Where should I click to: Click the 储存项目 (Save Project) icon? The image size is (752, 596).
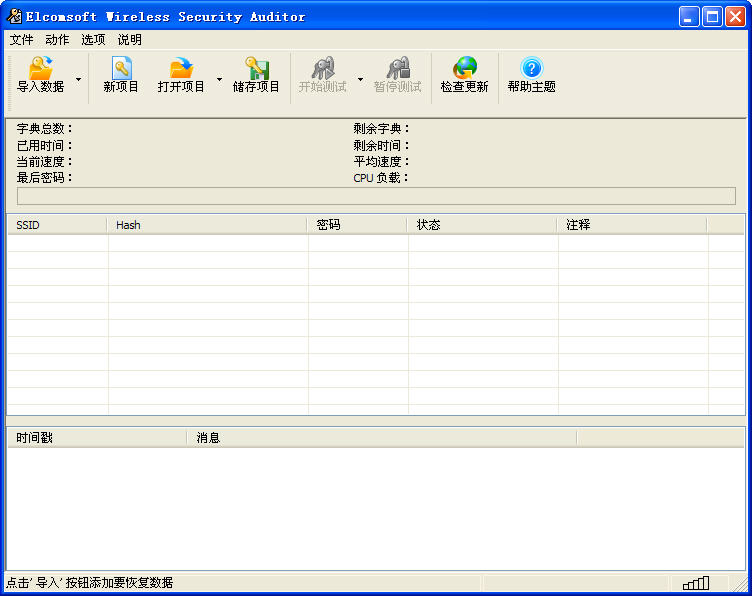pyautogui.click(x=257, y=68)
